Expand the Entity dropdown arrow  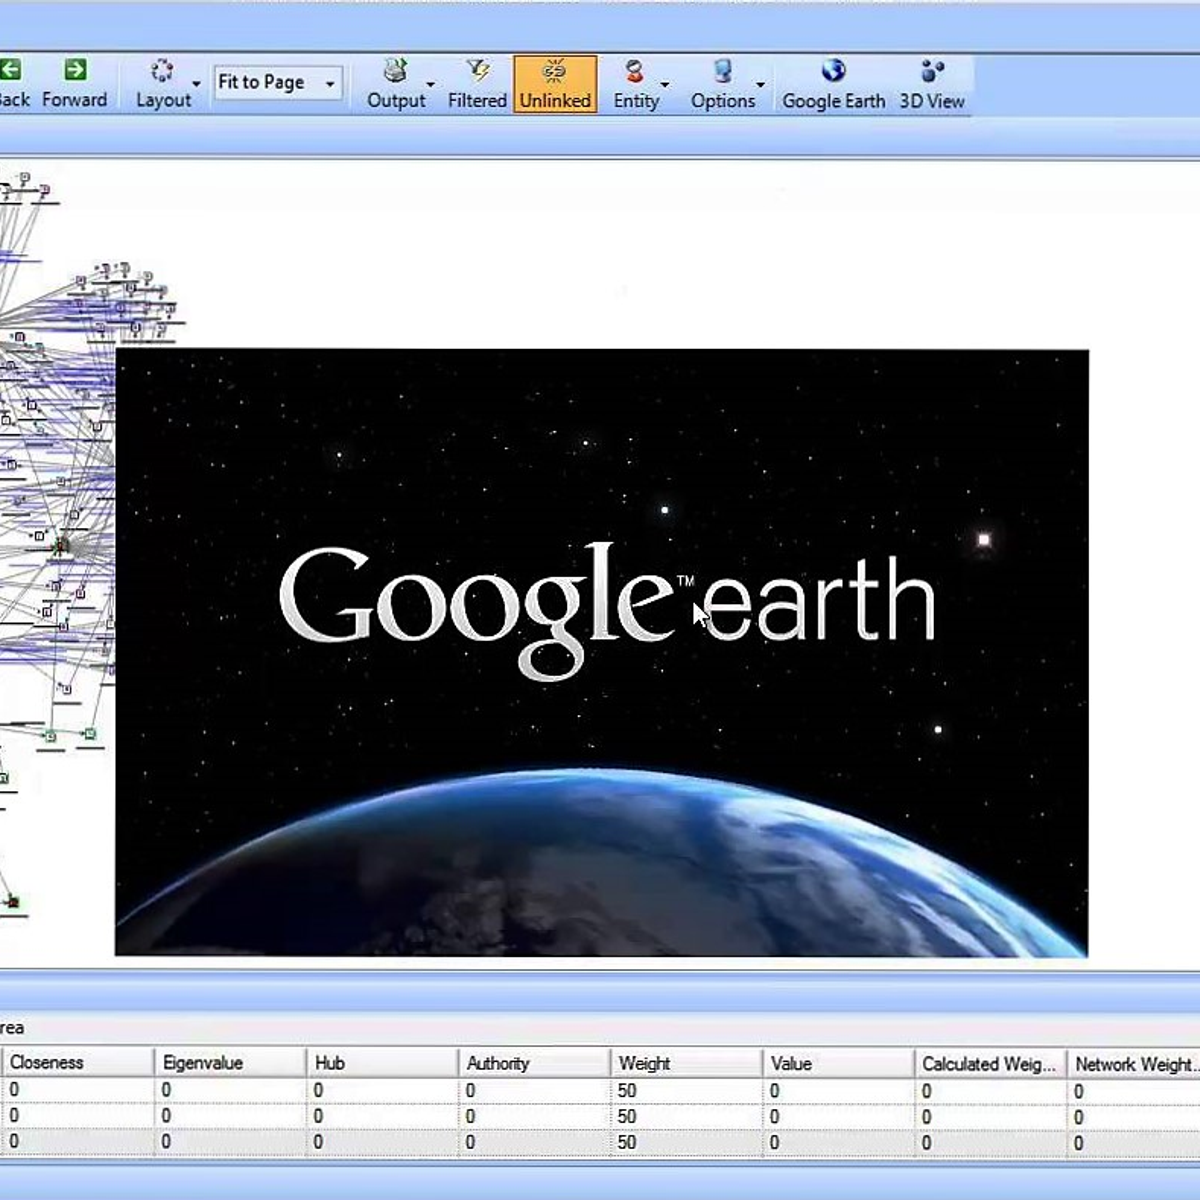pyautogui.click(x=664, y=84)
